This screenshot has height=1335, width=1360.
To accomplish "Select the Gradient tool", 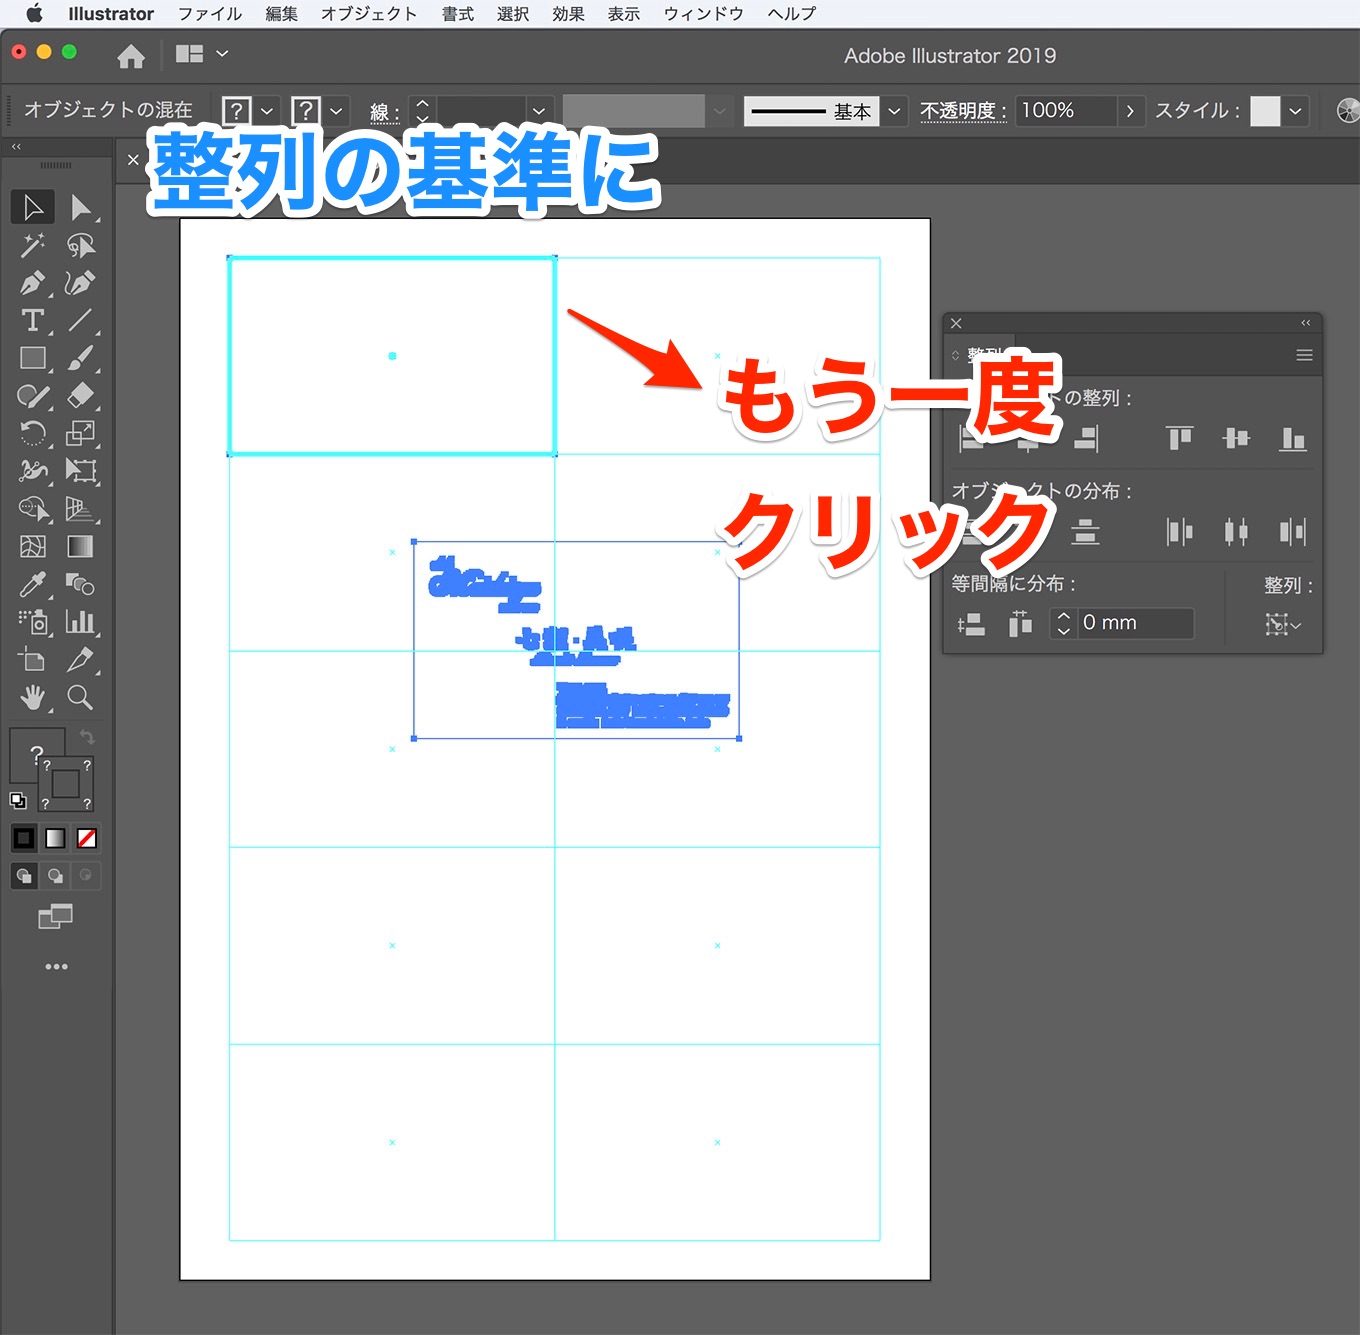I will click(x=80, y=546).
